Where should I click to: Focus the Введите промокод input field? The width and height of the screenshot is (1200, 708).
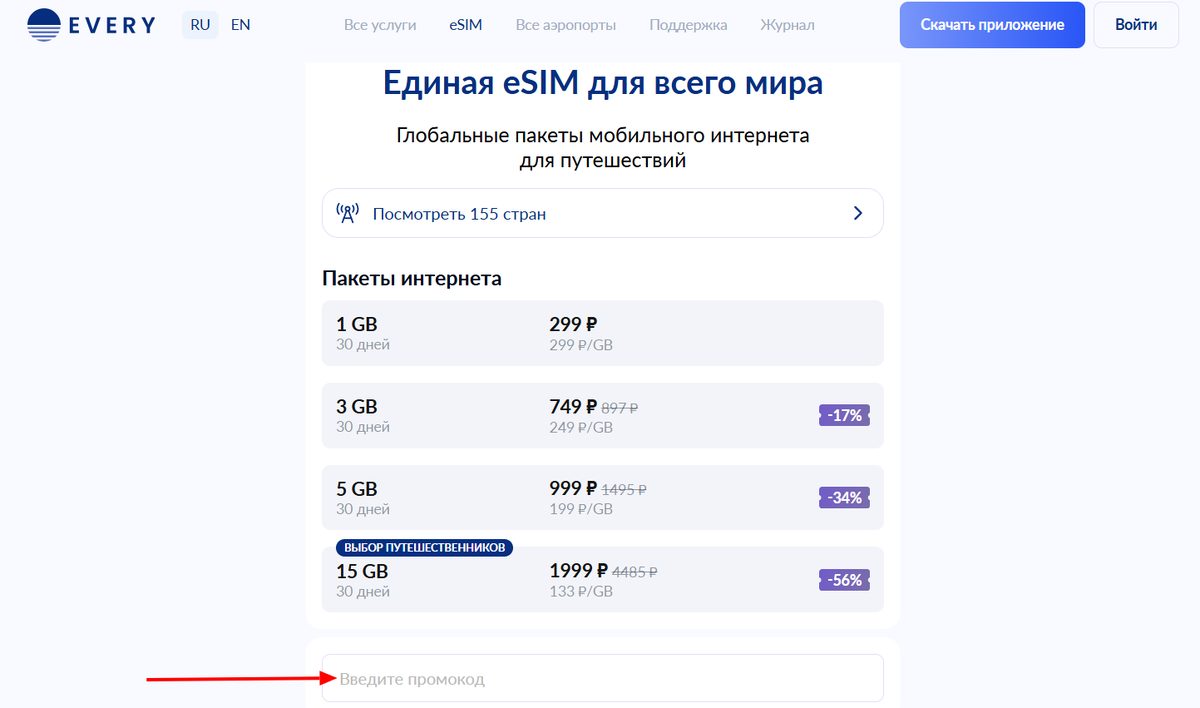(x=603, y=679)
